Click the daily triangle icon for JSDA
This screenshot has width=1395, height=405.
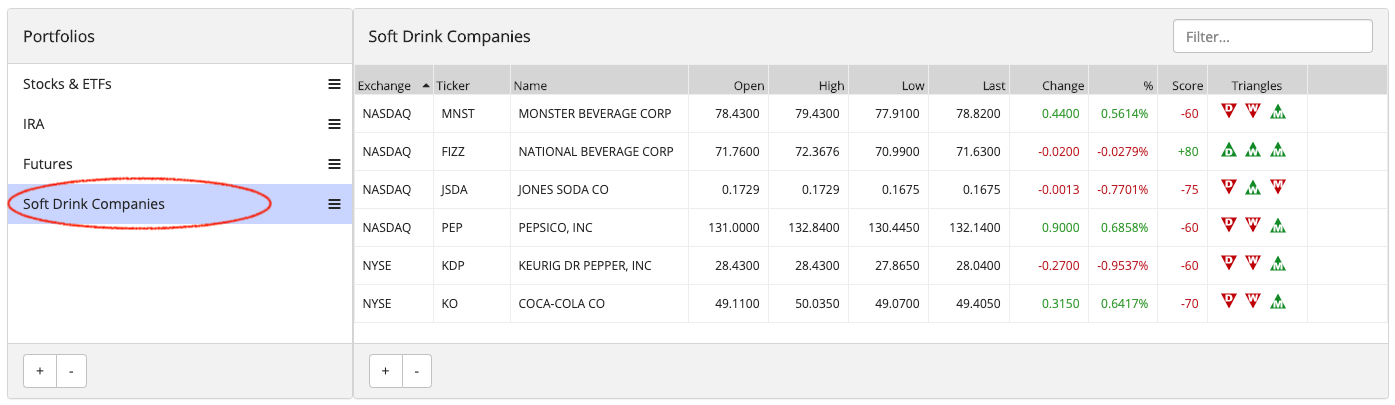pyautogui.click(x=1230, y=188)
